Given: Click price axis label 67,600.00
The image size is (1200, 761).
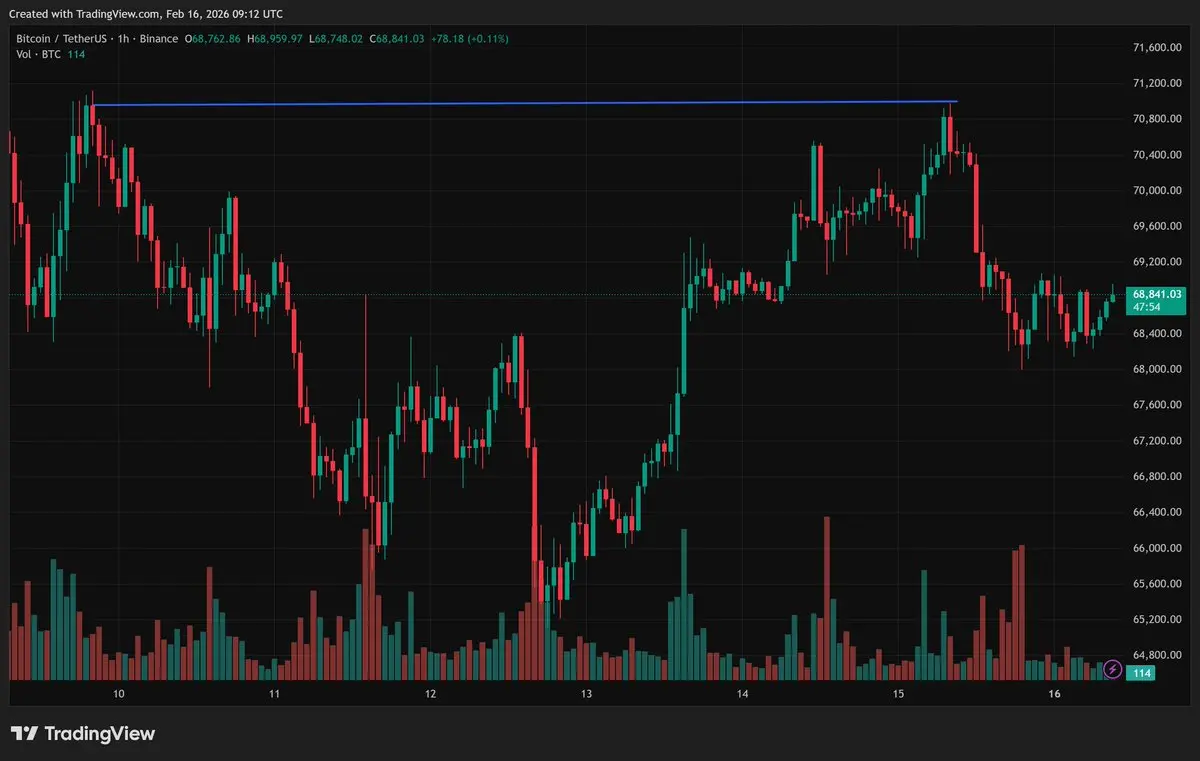Looking at the screenshot, I should tap(1158, 405).
